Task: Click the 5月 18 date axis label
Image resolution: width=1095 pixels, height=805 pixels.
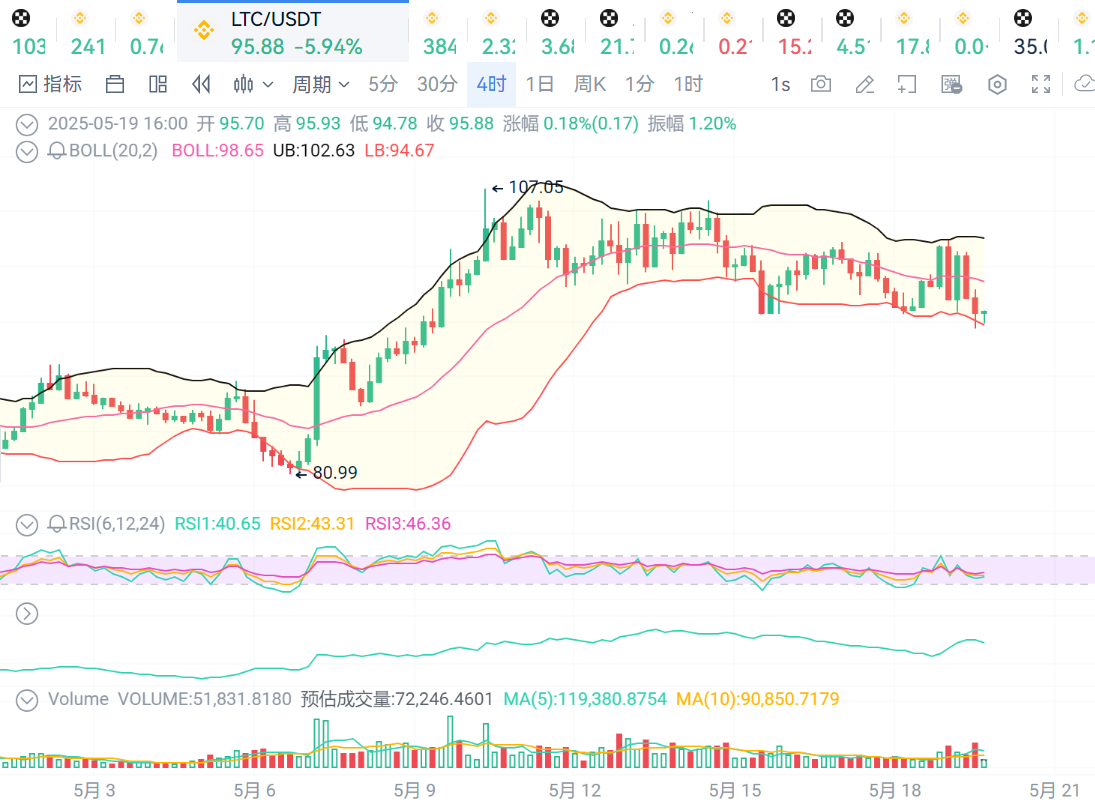Action: tap(895, 790)
